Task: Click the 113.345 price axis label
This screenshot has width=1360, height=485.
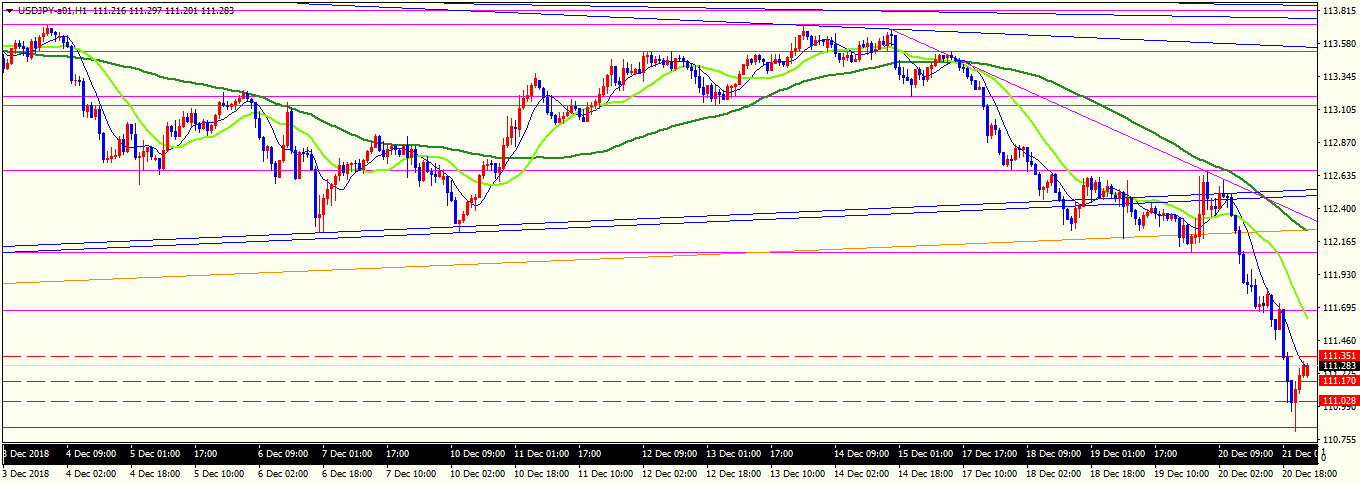Action: pos(1339,77)
